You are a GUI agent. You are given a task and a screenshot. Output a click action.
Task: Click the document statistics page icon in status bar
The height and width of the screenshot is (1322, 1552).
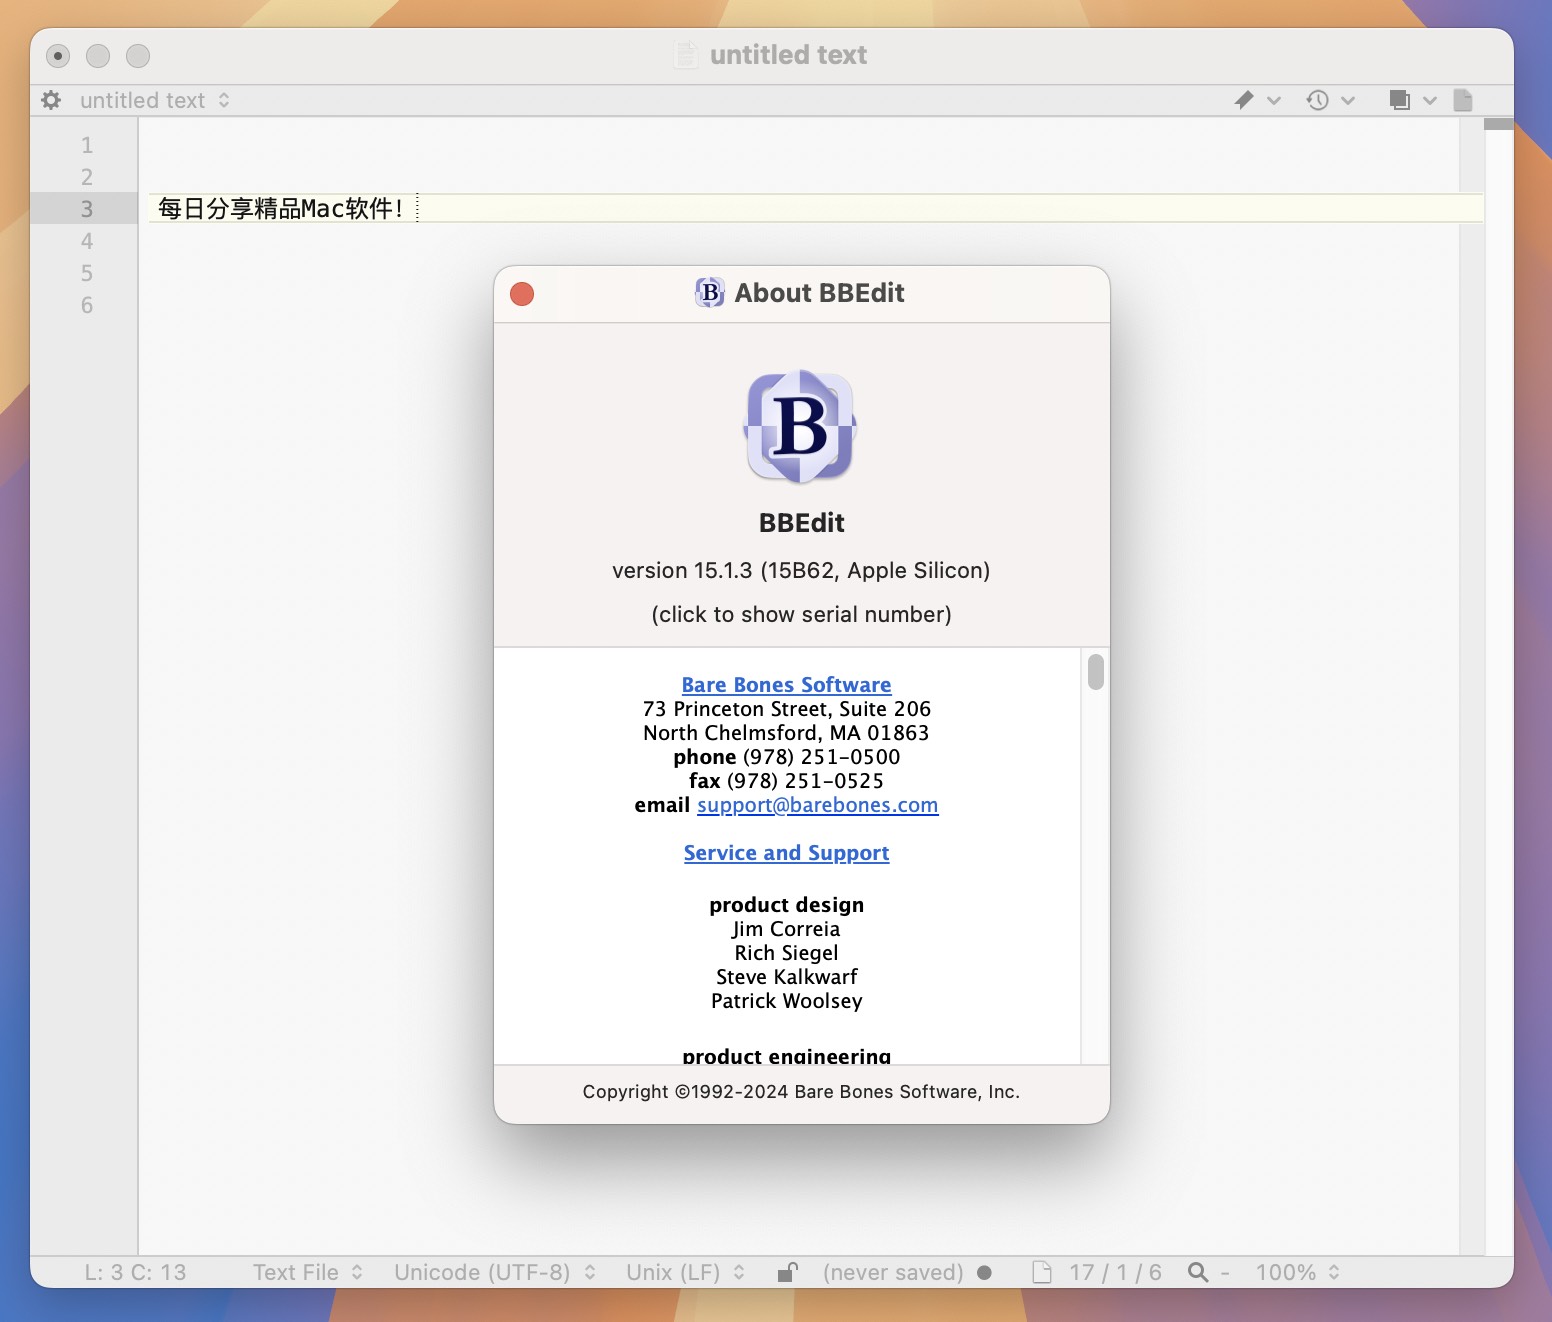(1042, 1272)
